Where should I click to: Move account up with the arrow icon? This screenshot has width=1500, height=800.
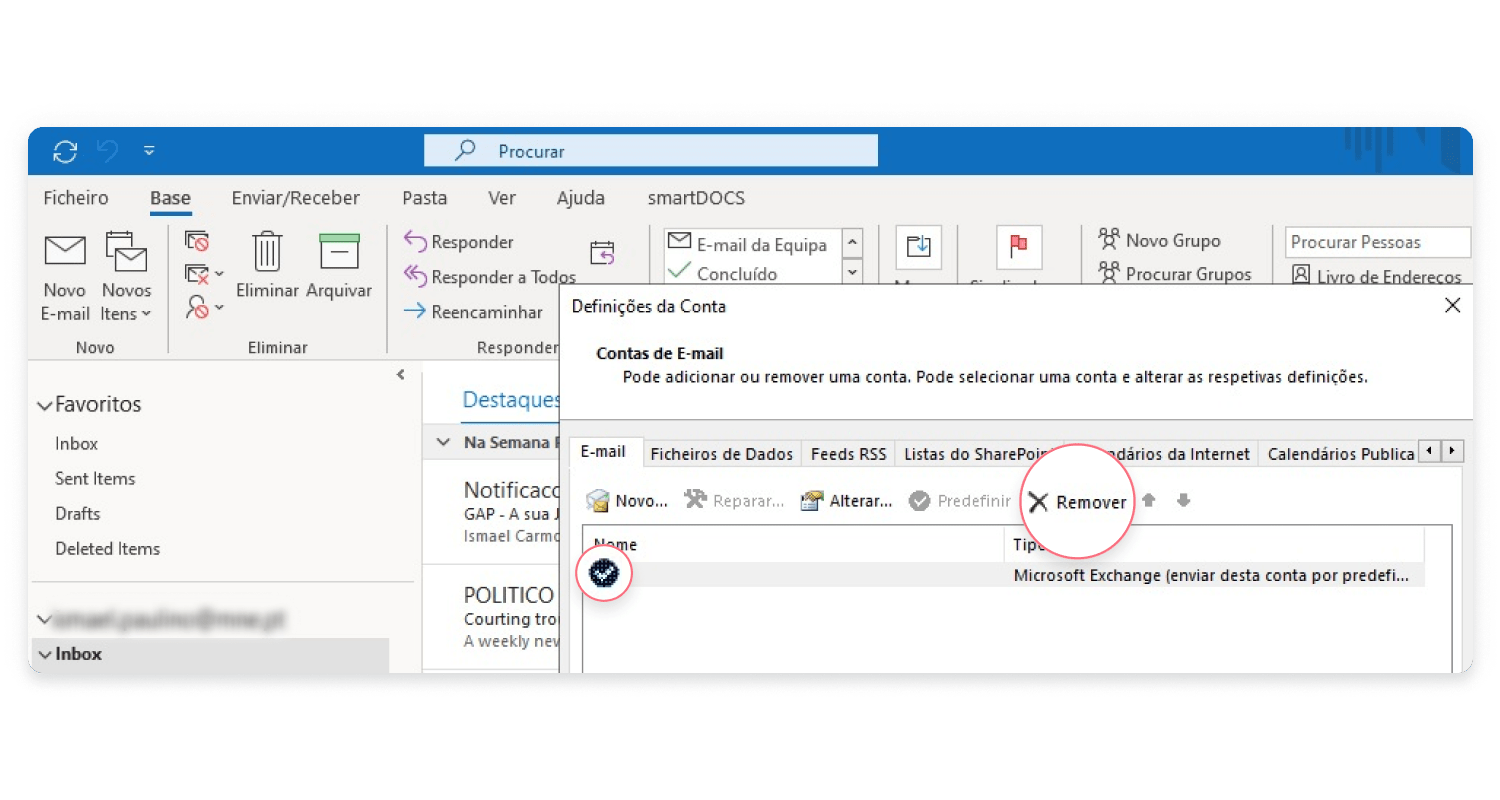coord(1149,500)
